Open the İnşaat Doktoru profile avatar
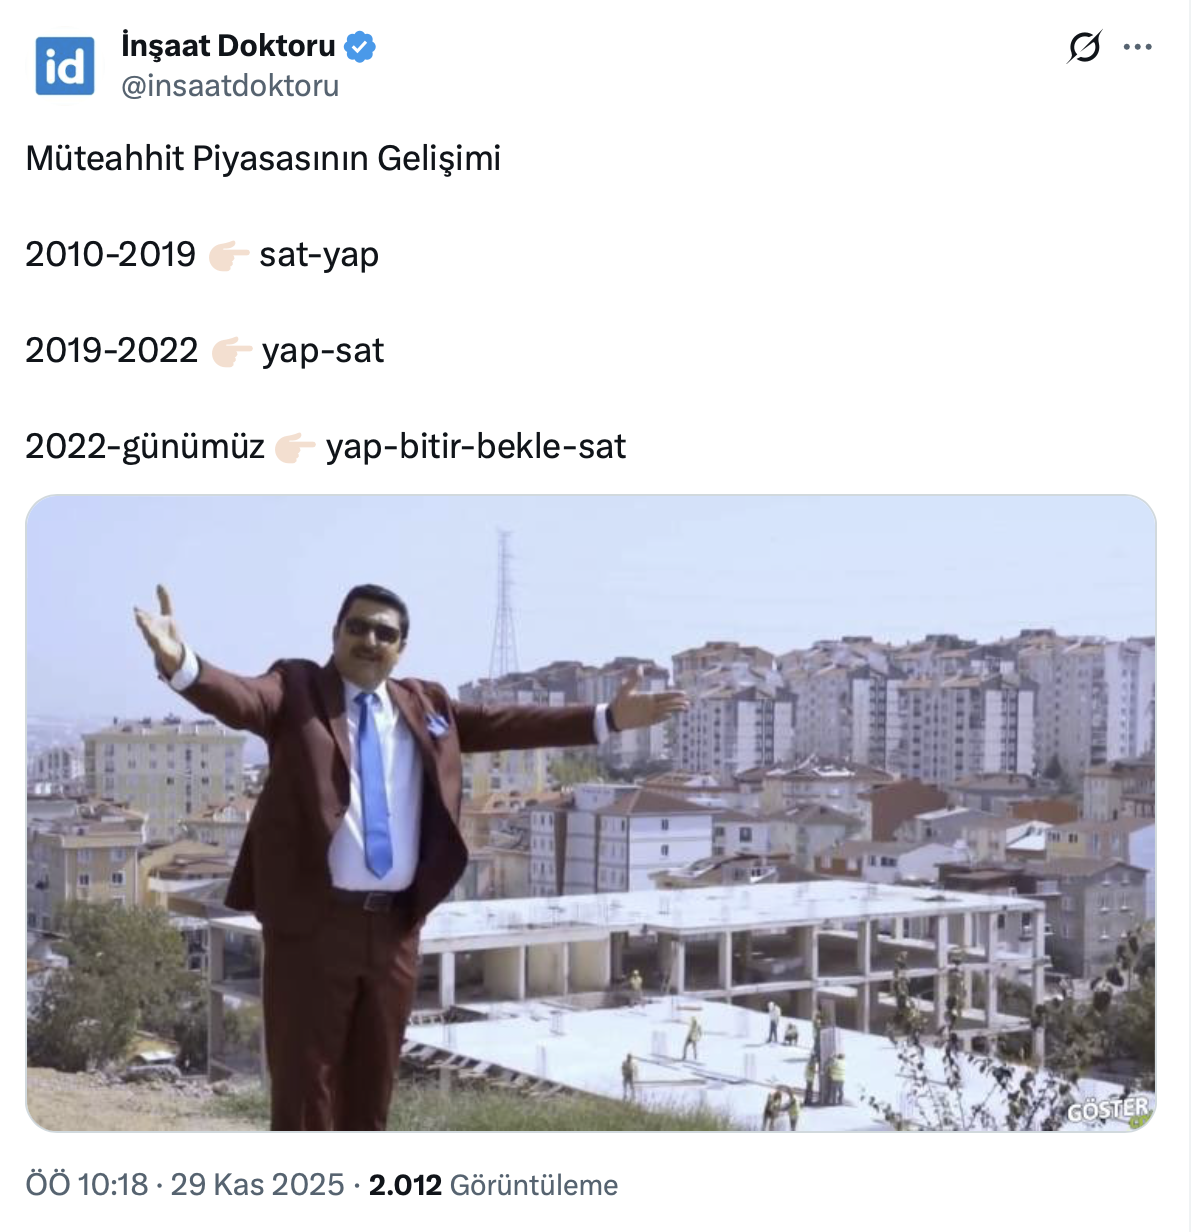The image size is (1192, 1232). (65, 66)
